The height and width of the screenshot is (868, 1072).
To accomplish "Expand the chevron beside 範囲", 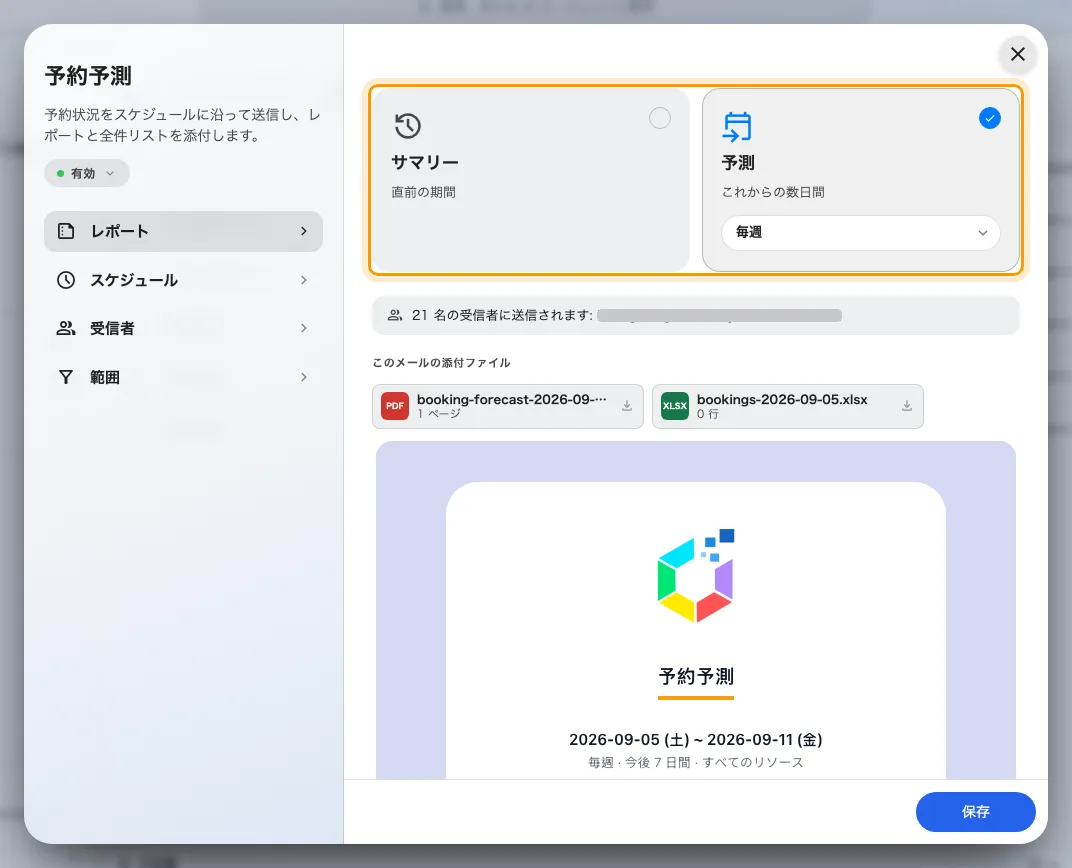I will coord(304,377).
